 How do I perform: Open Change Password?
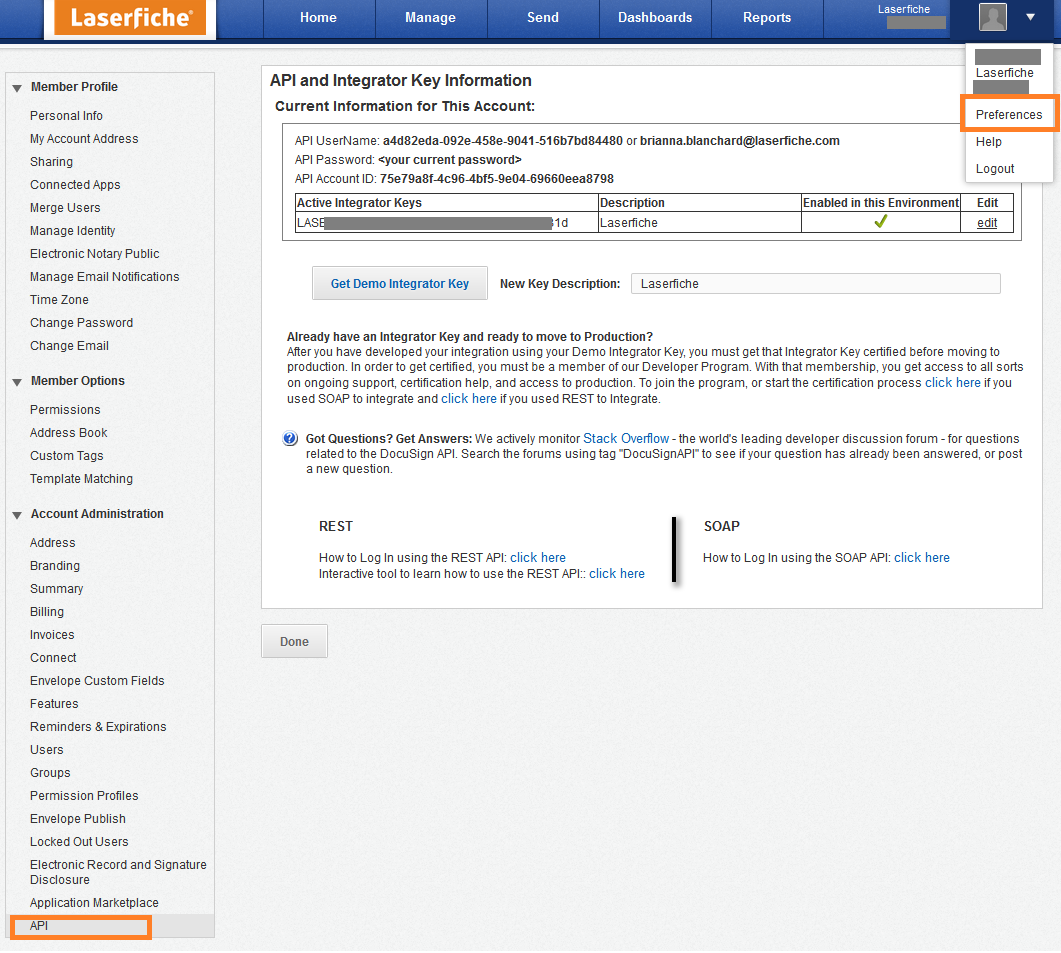click(x=81, y=323)
